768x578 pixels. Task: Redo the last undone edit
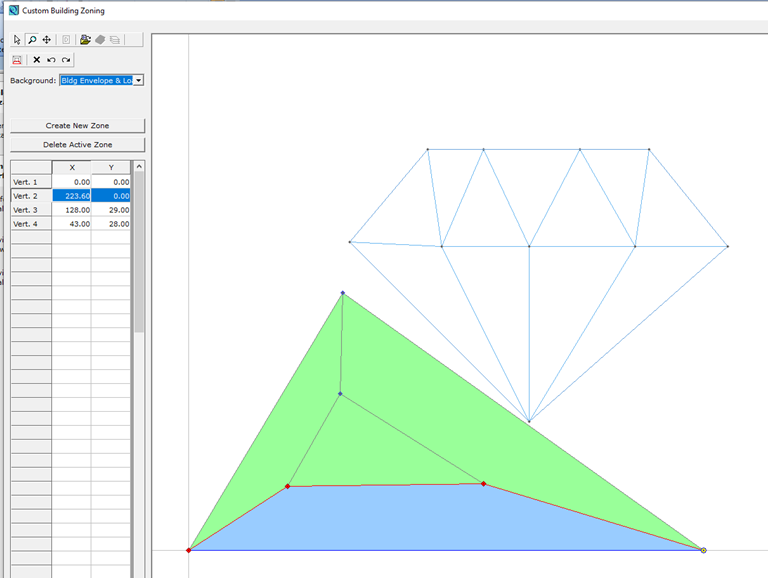tap(66, 60)
